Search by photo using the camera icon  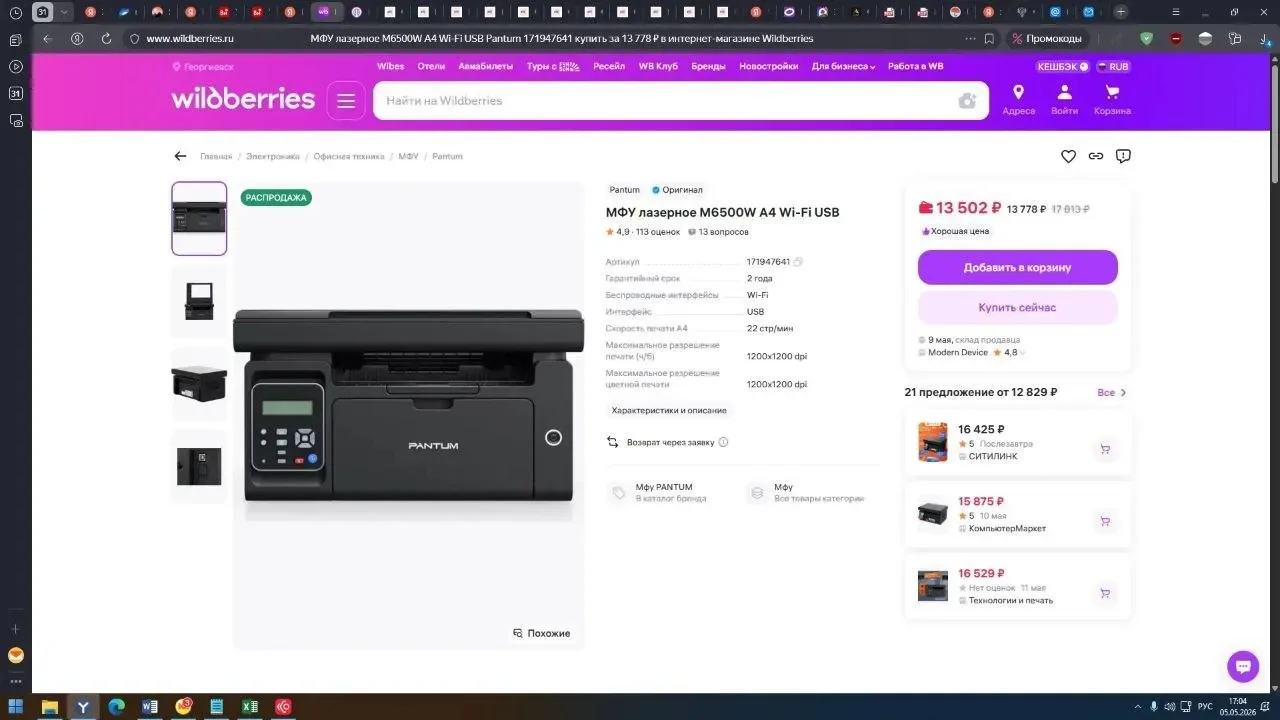967,101
